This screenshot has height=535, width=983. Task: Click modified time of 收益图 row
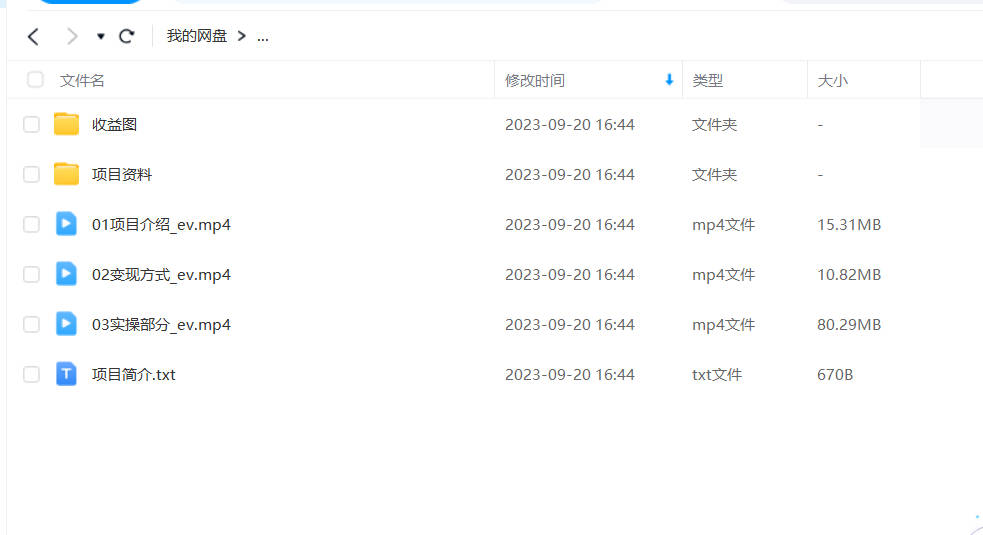(570, 125)
